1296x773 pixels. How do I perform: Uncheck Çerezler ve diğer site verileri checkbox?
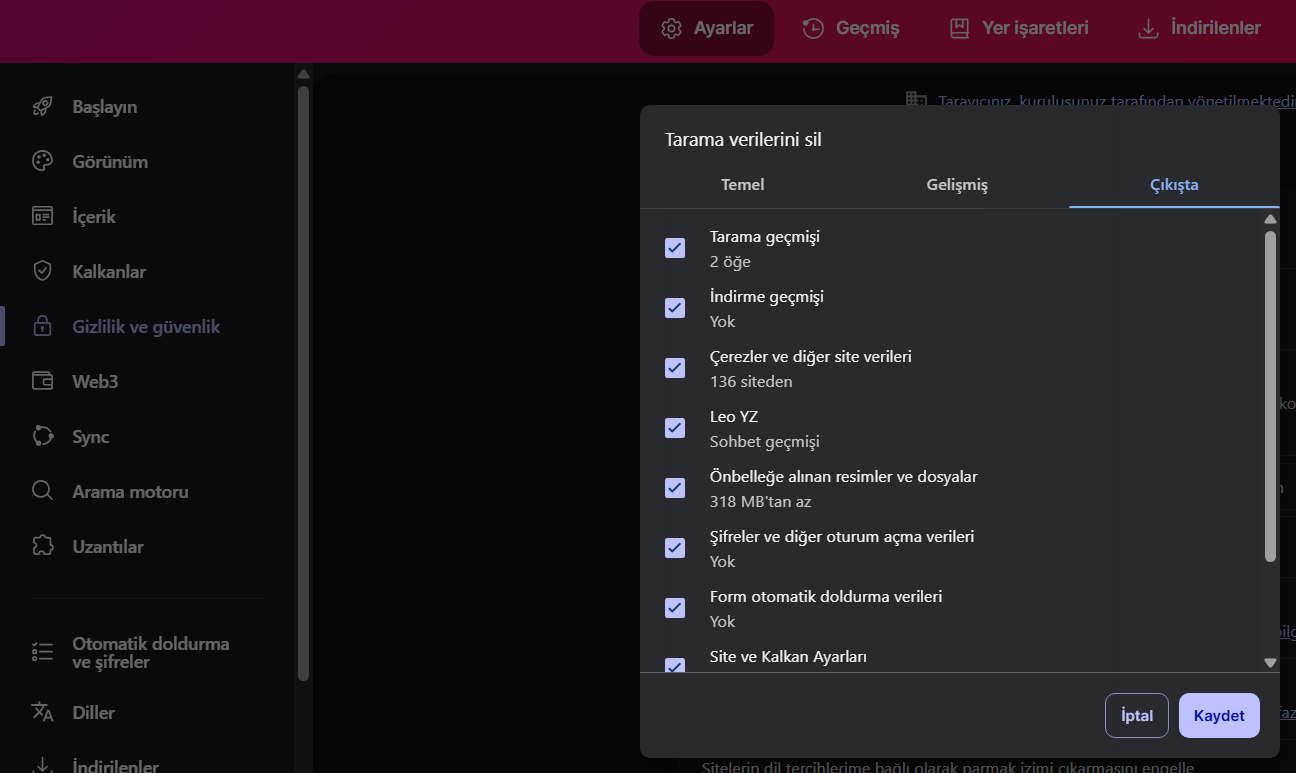[x=675, y=368]
